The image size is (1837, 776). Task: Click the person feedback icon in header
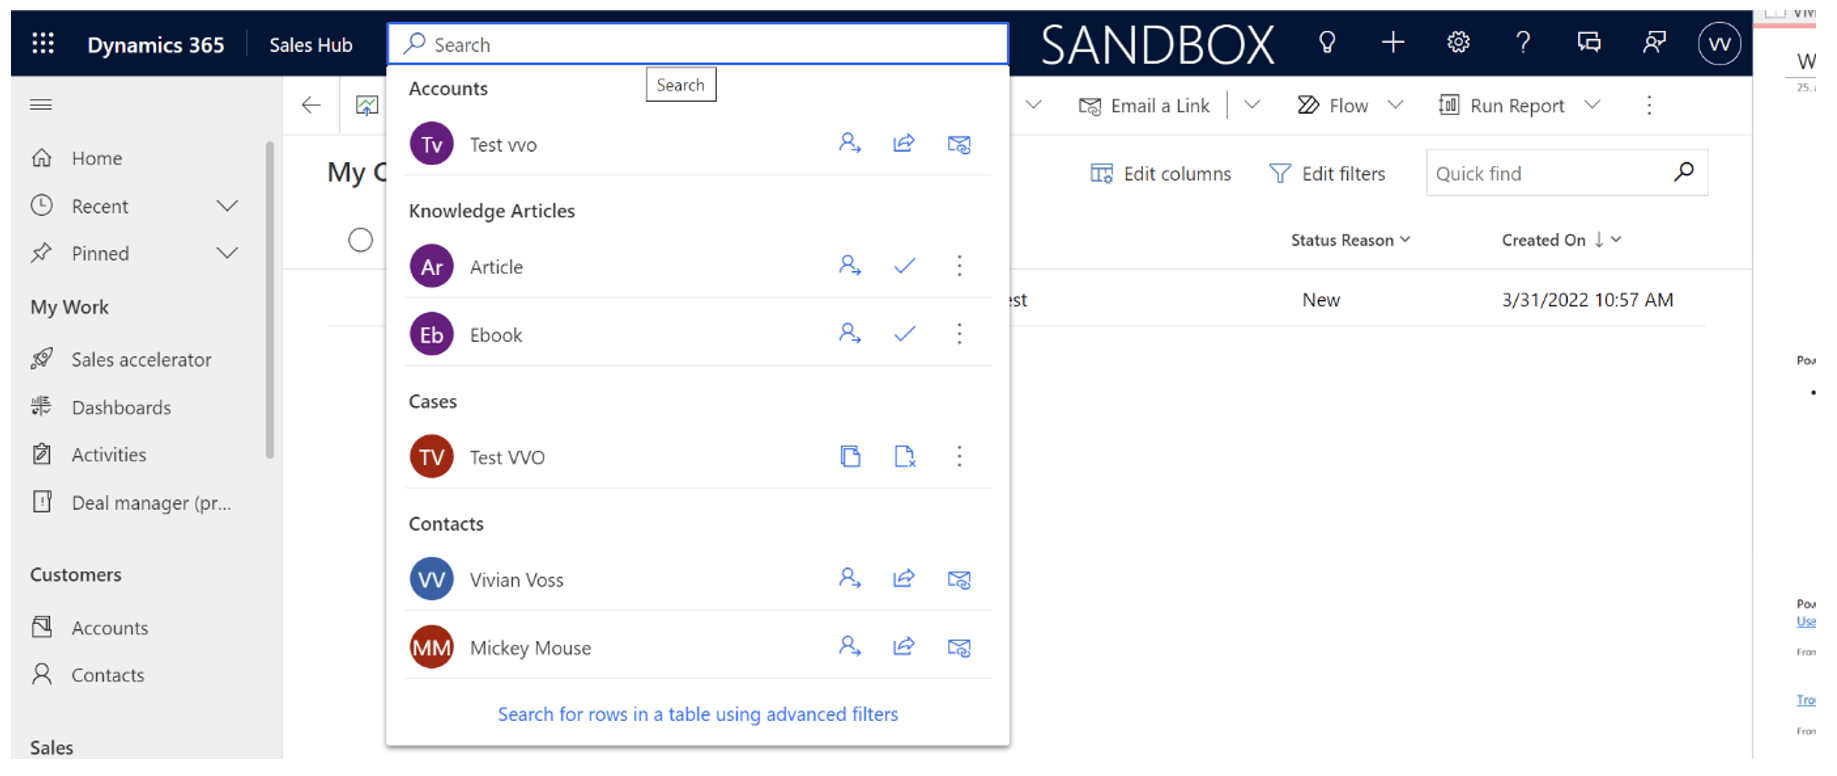[1654, 42]
